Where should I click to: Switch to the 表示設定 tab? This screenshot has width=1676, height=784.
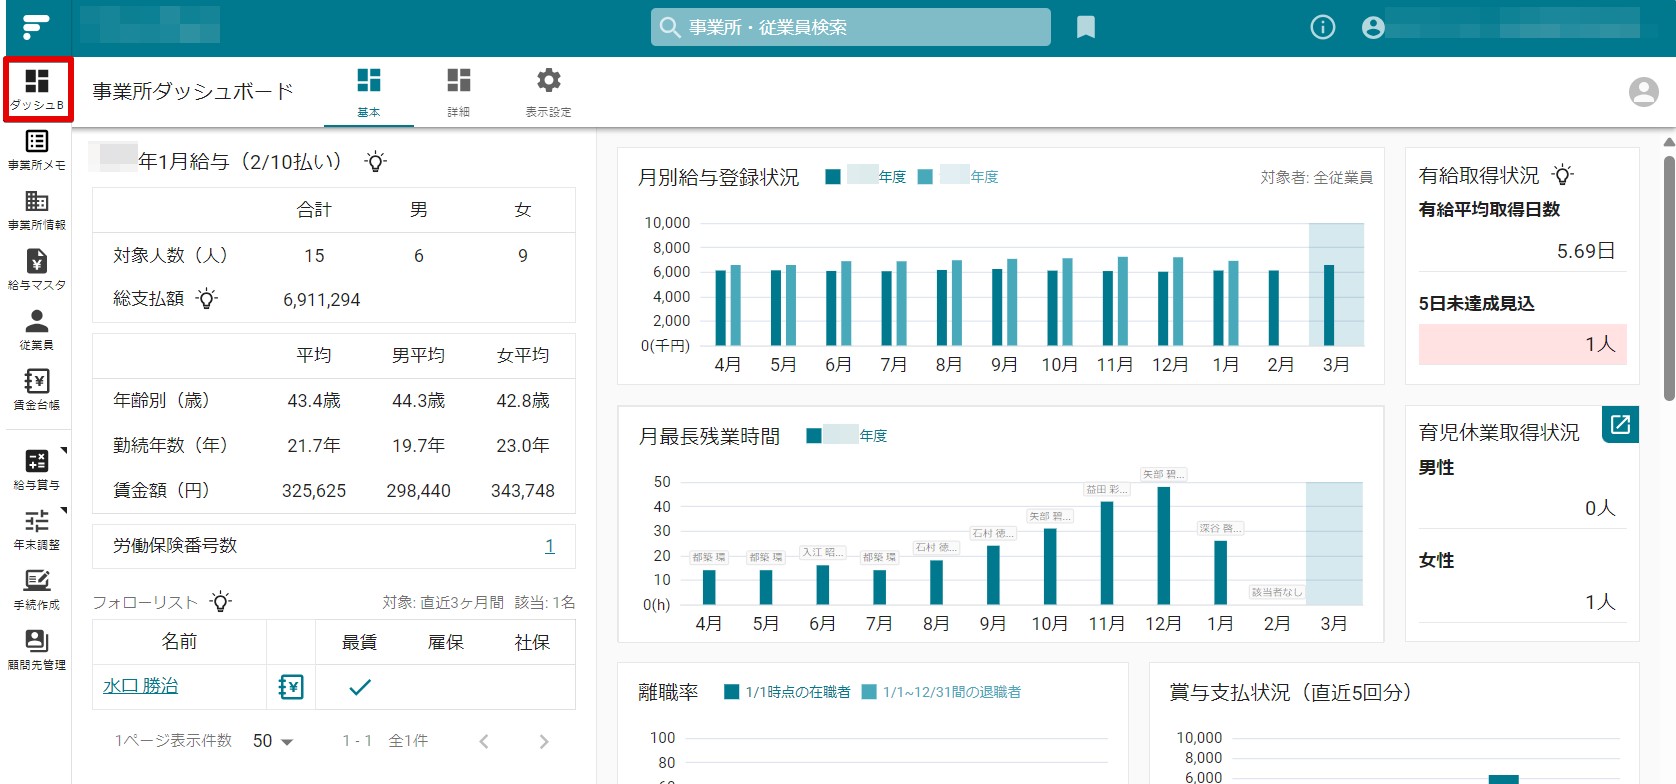548,92
